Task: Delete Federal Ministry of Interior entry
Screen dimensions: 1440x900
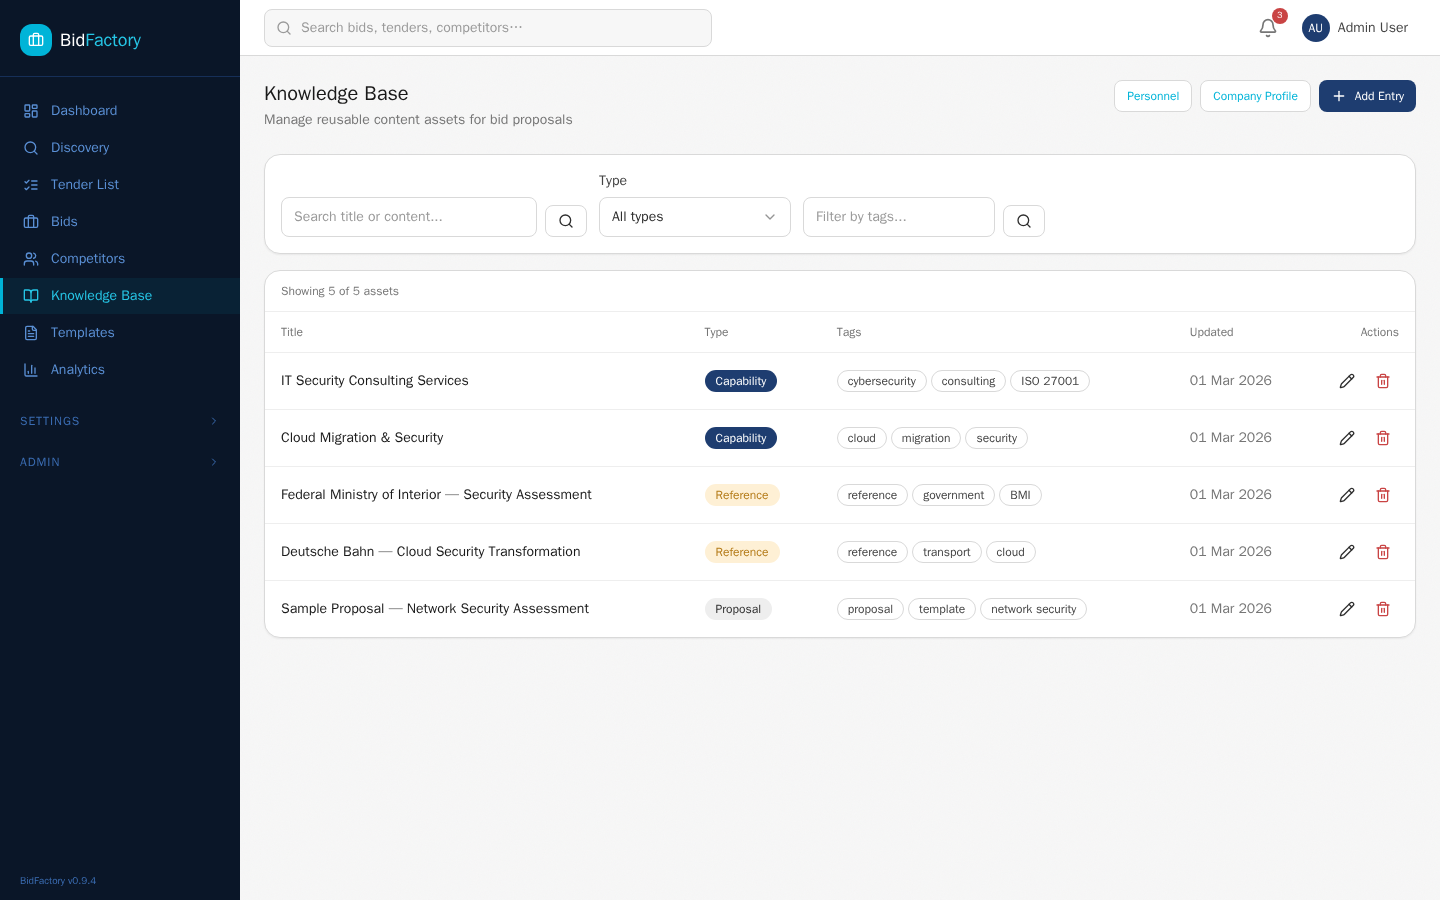Action: click(x=1383, y=495)
